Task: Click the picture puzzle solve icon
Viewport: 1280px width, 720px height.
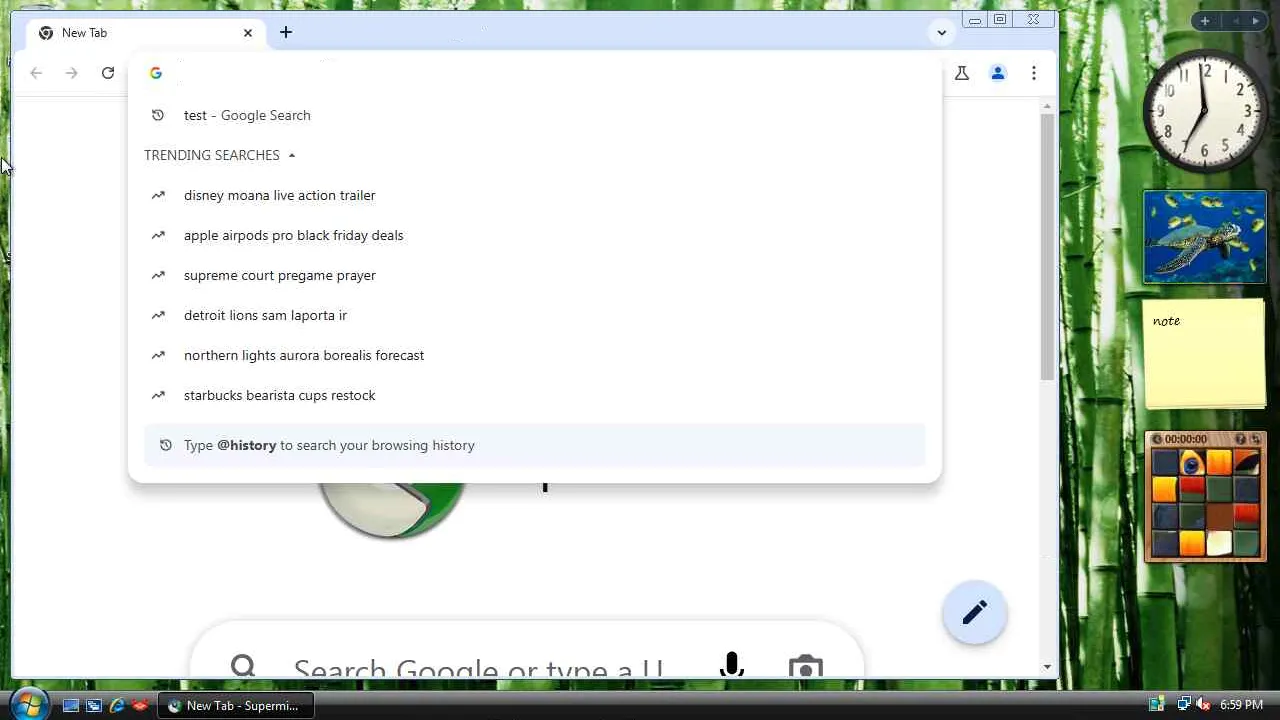Action: point(1256,439)
